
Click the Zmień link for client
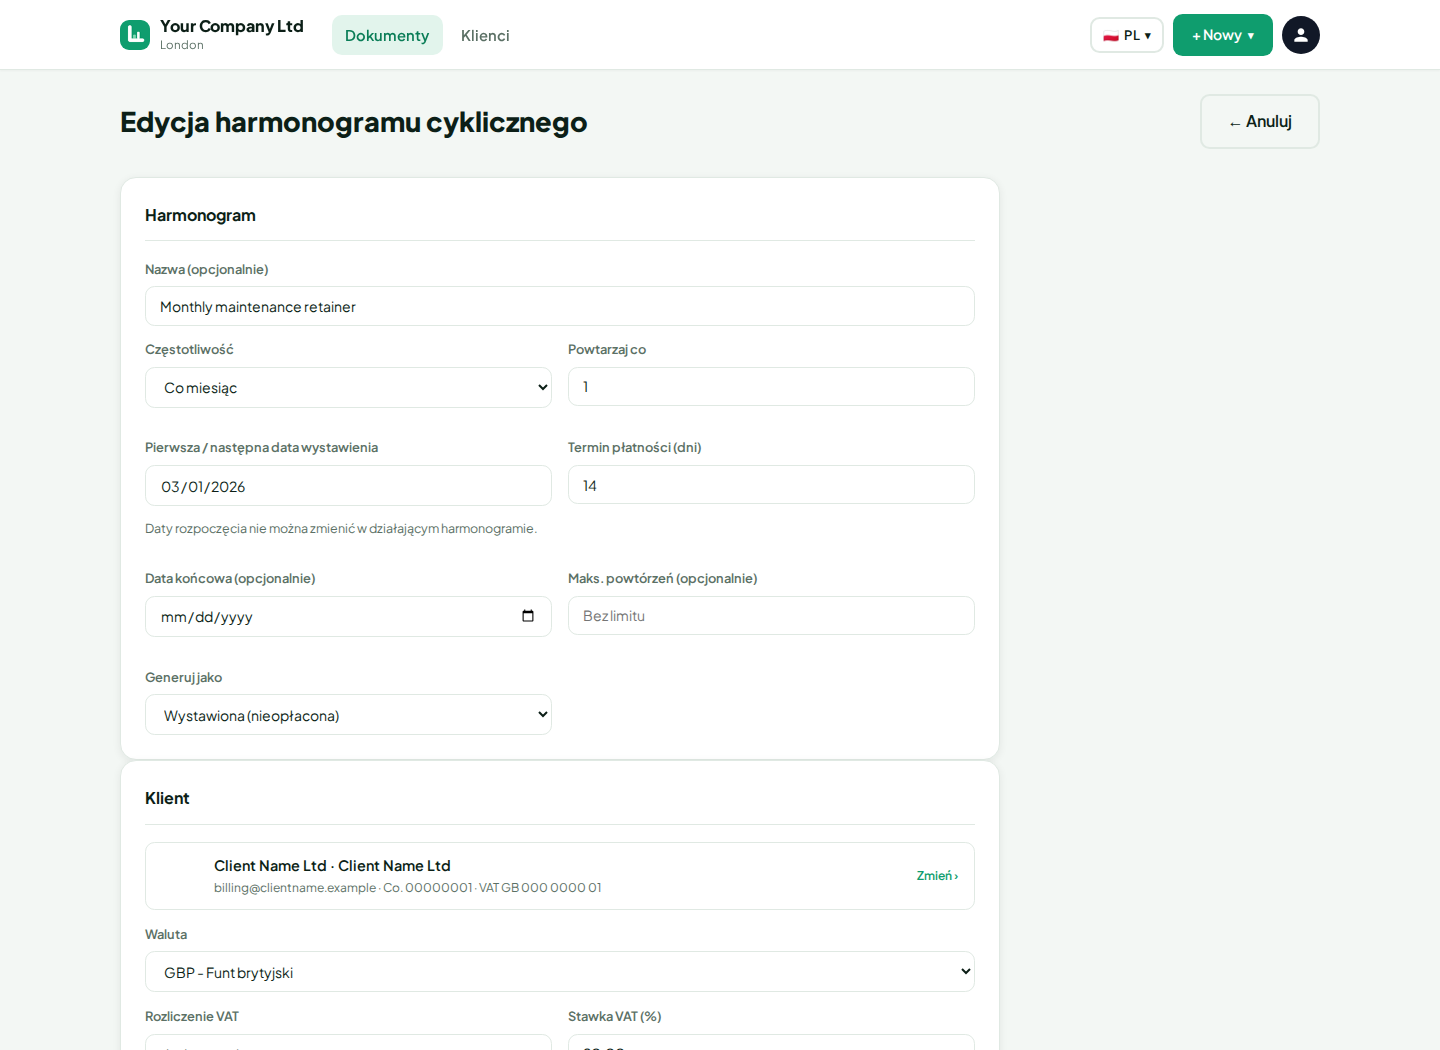(937, 876)
